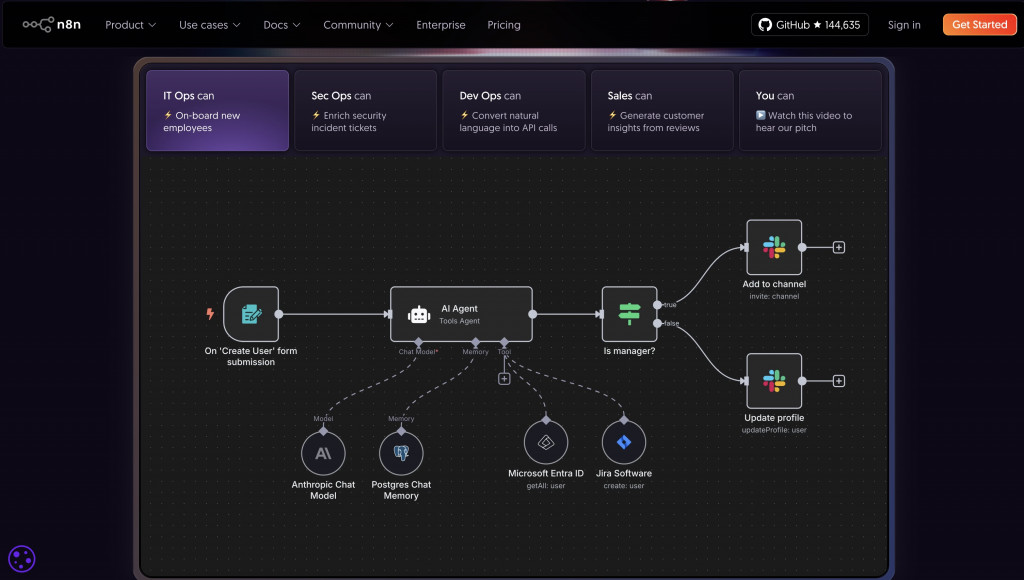Click plus under AI Agent Tool connector
Viewport: 1024px width, 580px height.
(504, 379)
